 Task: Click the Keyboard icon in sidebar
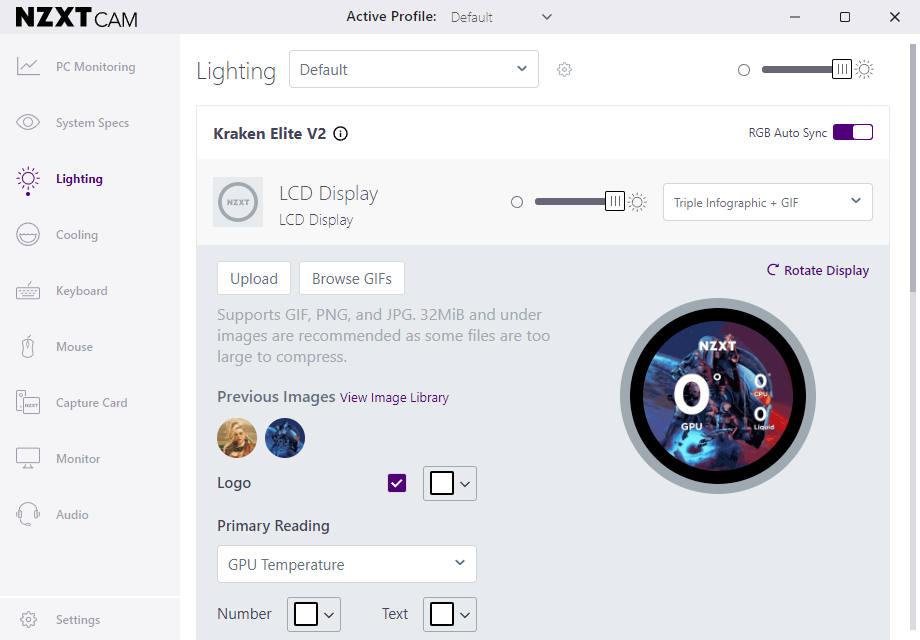[x=28, y=291]
